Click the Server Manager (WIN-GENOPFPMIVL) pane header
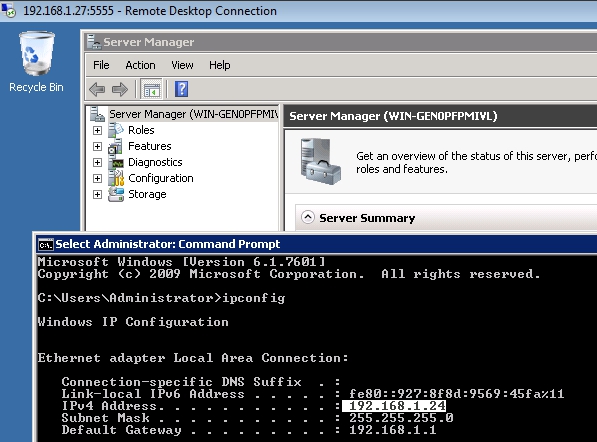The image size is (597, 442). pyautogui.click(x=393, y=116)
